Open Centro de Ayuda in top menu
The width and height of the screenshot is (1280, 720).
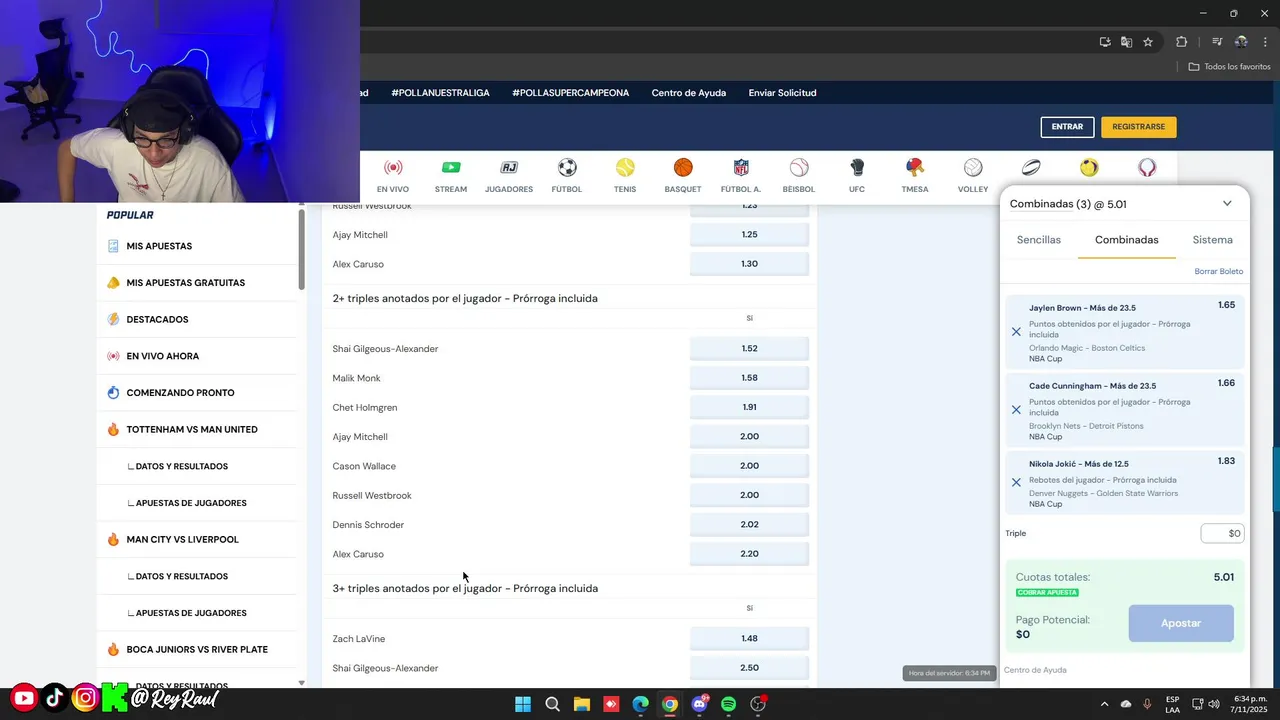click(689, 93)
